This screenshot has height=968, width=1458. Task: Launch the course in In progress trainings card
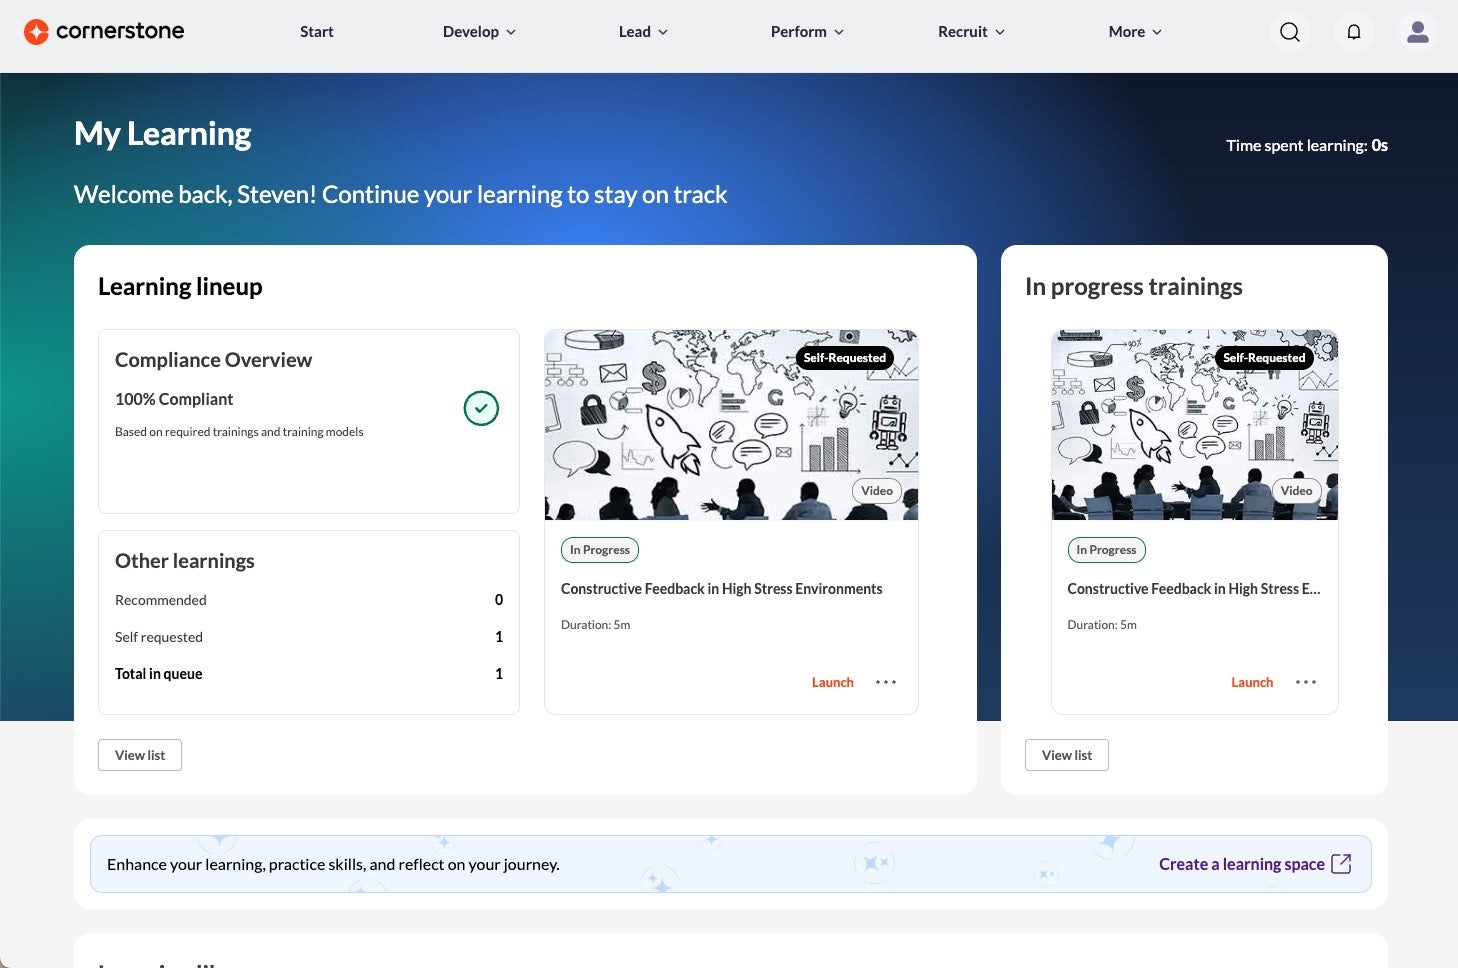click(1252, 682)
